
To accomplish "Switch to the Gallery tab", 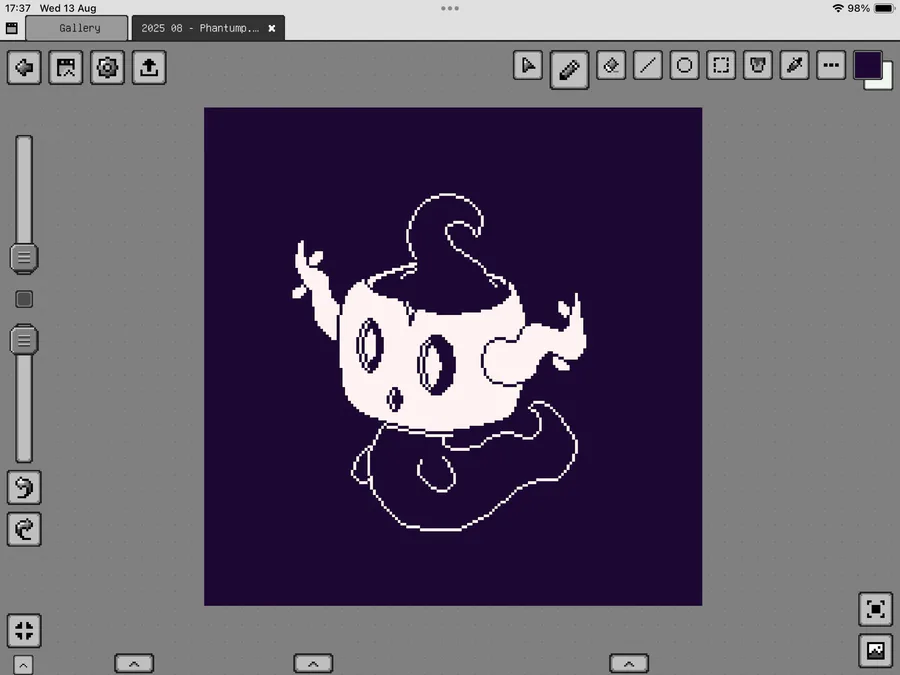I will pos(77,28).
